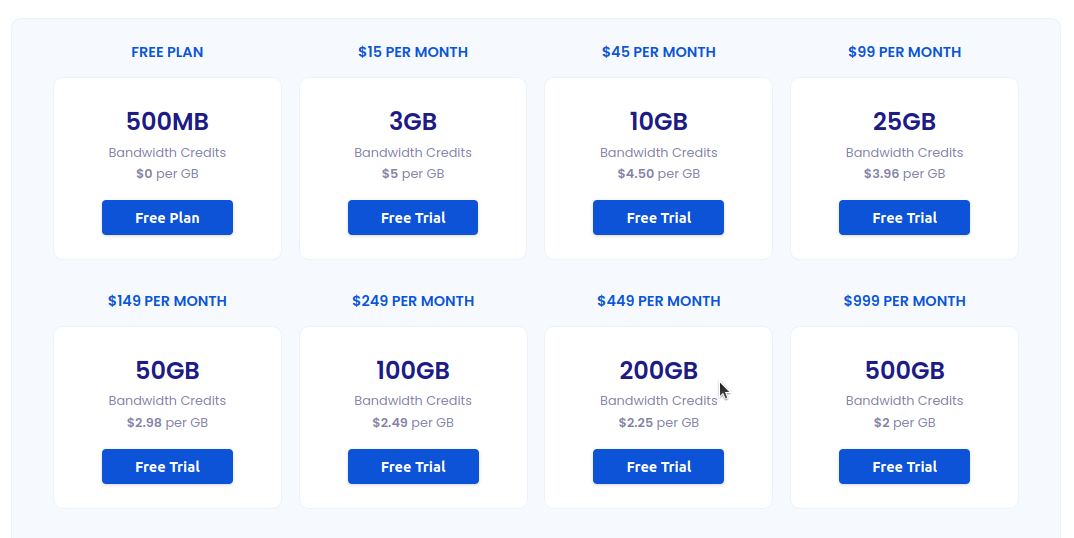Click the Free Plan button
Screen dimensions: 1074x538
pyautogui.click(x=167, y=218)
